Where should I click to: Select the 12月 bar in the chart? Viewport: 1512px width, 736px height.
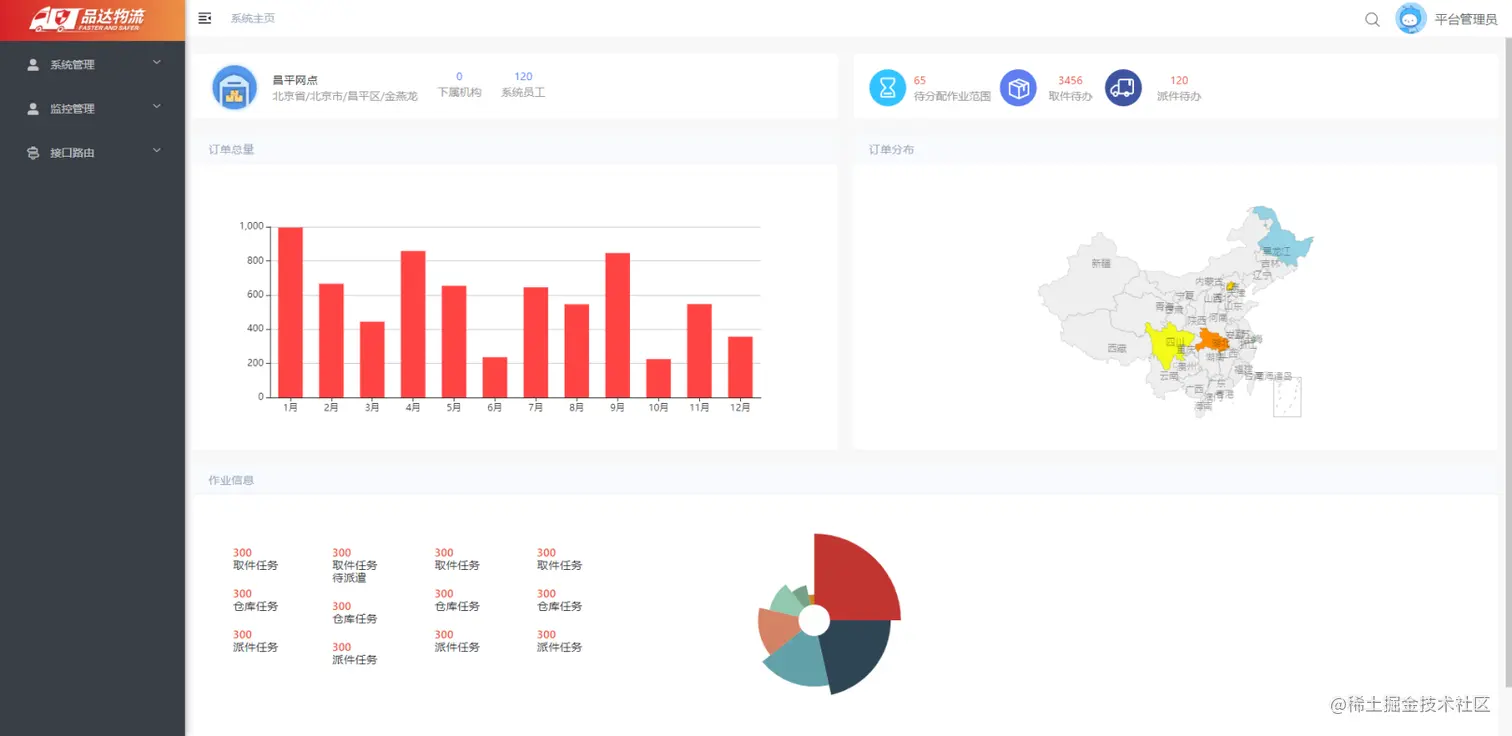740,367
